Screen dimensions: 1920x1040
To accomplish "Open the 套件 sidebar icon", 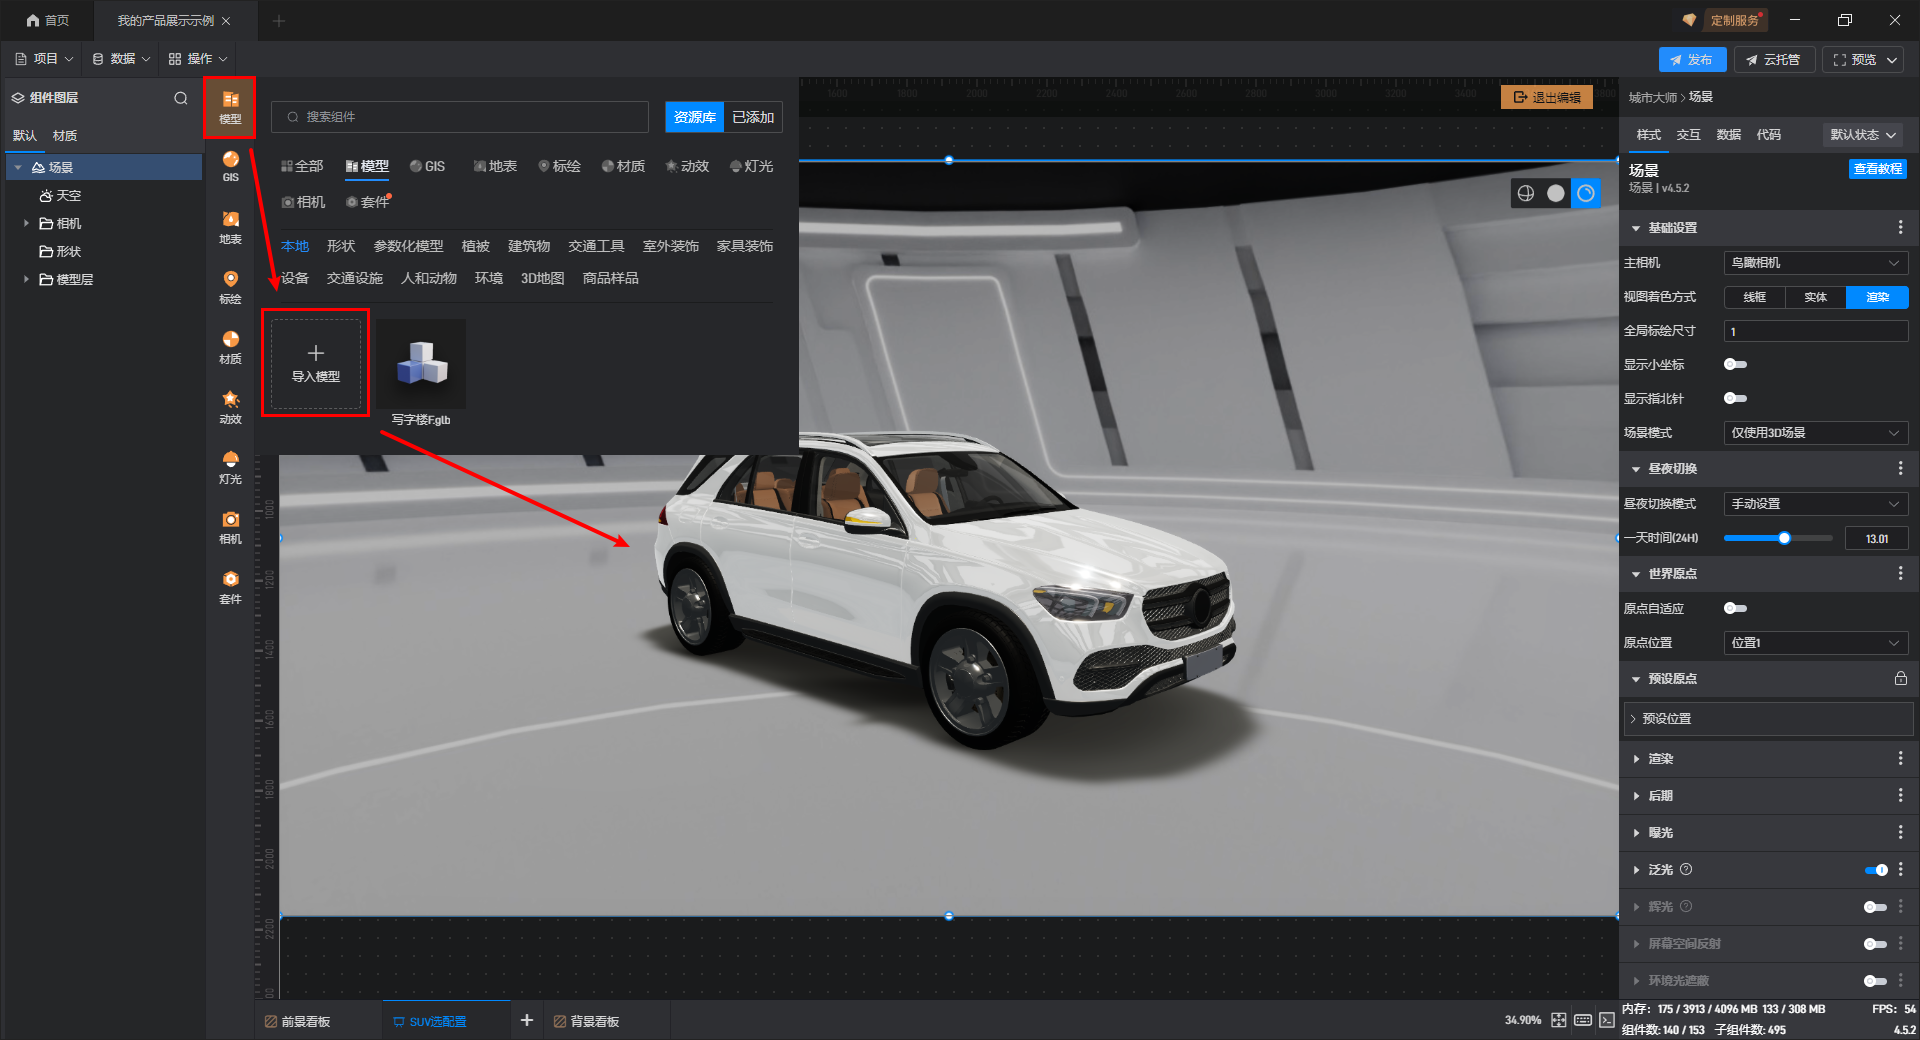I will [230, 587].
